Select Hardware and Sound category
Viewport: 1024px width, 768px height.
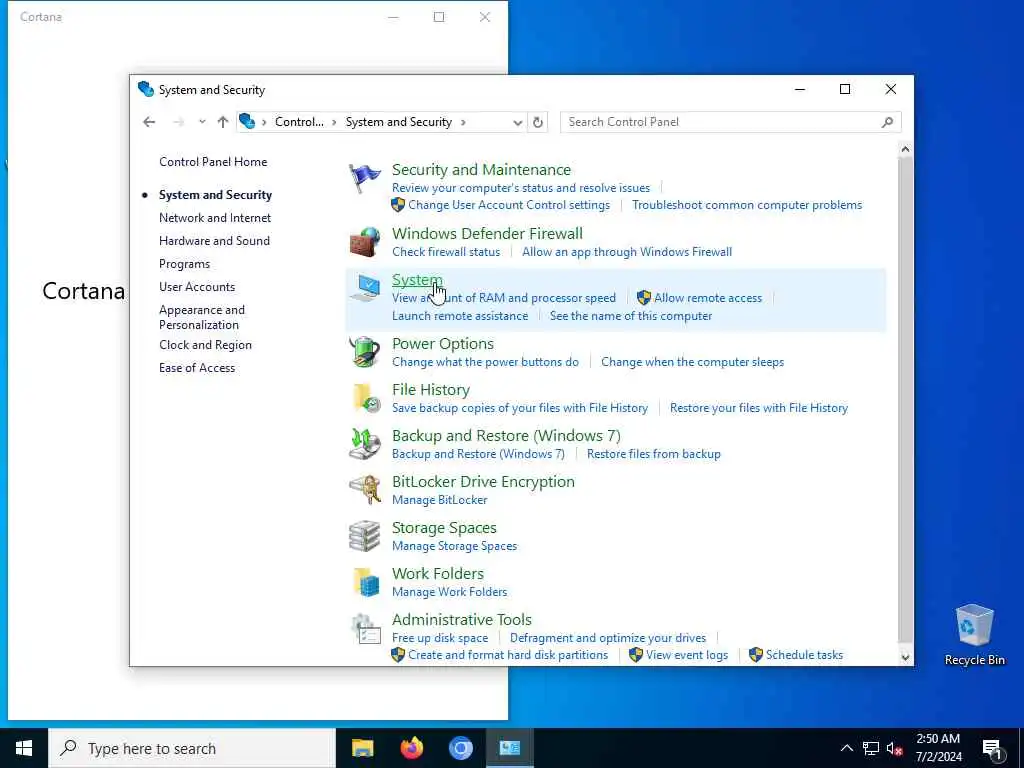coord(214,241)
